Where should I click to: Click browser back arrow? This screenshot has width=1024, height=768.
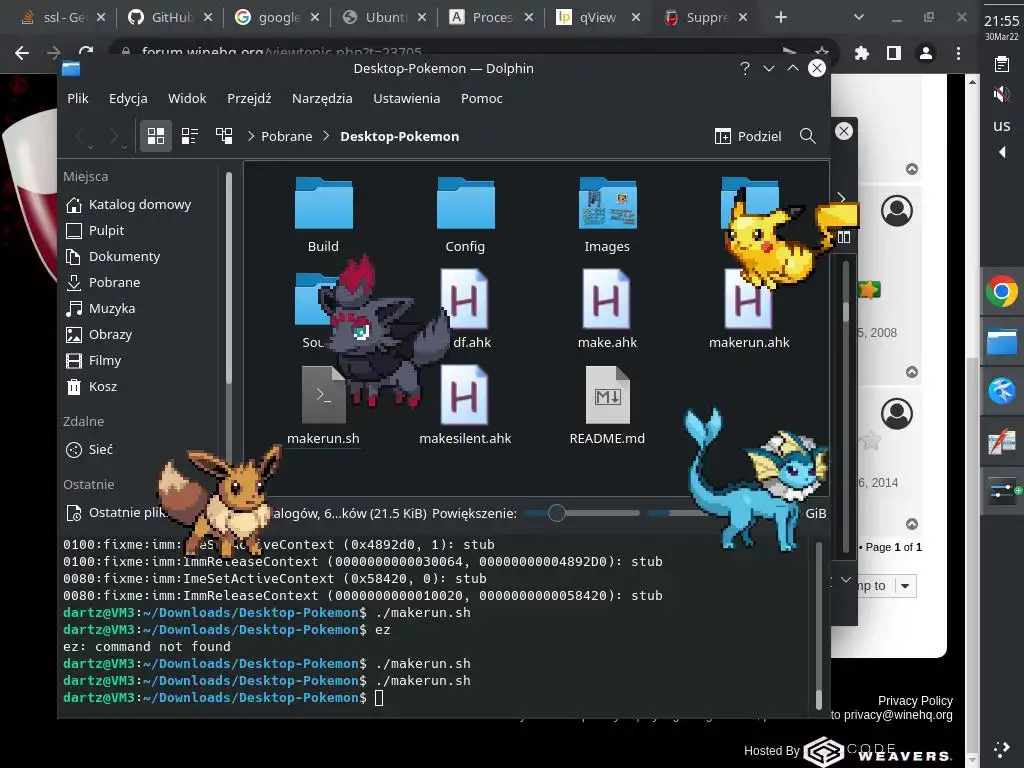coord(22,53)
